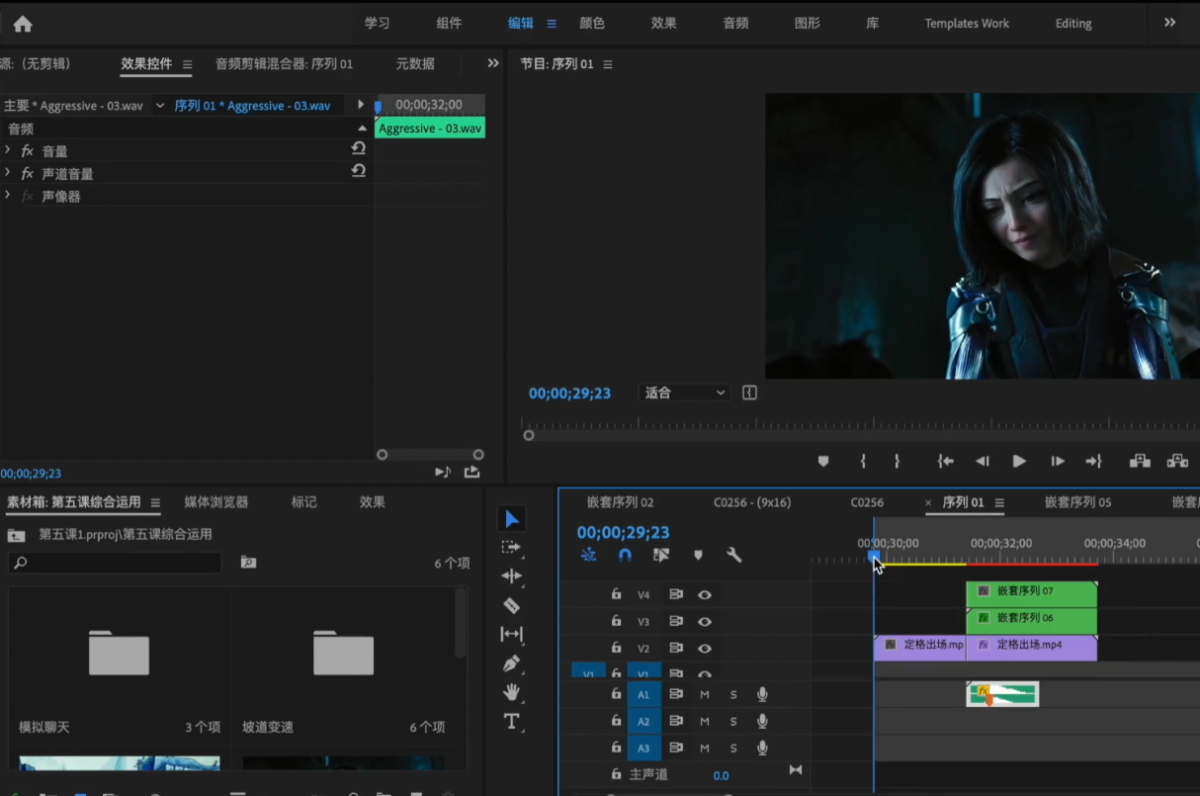The width and height of the screenshot is (1200, 796).
Task: Open the zoom level dropdown showing 适合
Action: point(685,393)
